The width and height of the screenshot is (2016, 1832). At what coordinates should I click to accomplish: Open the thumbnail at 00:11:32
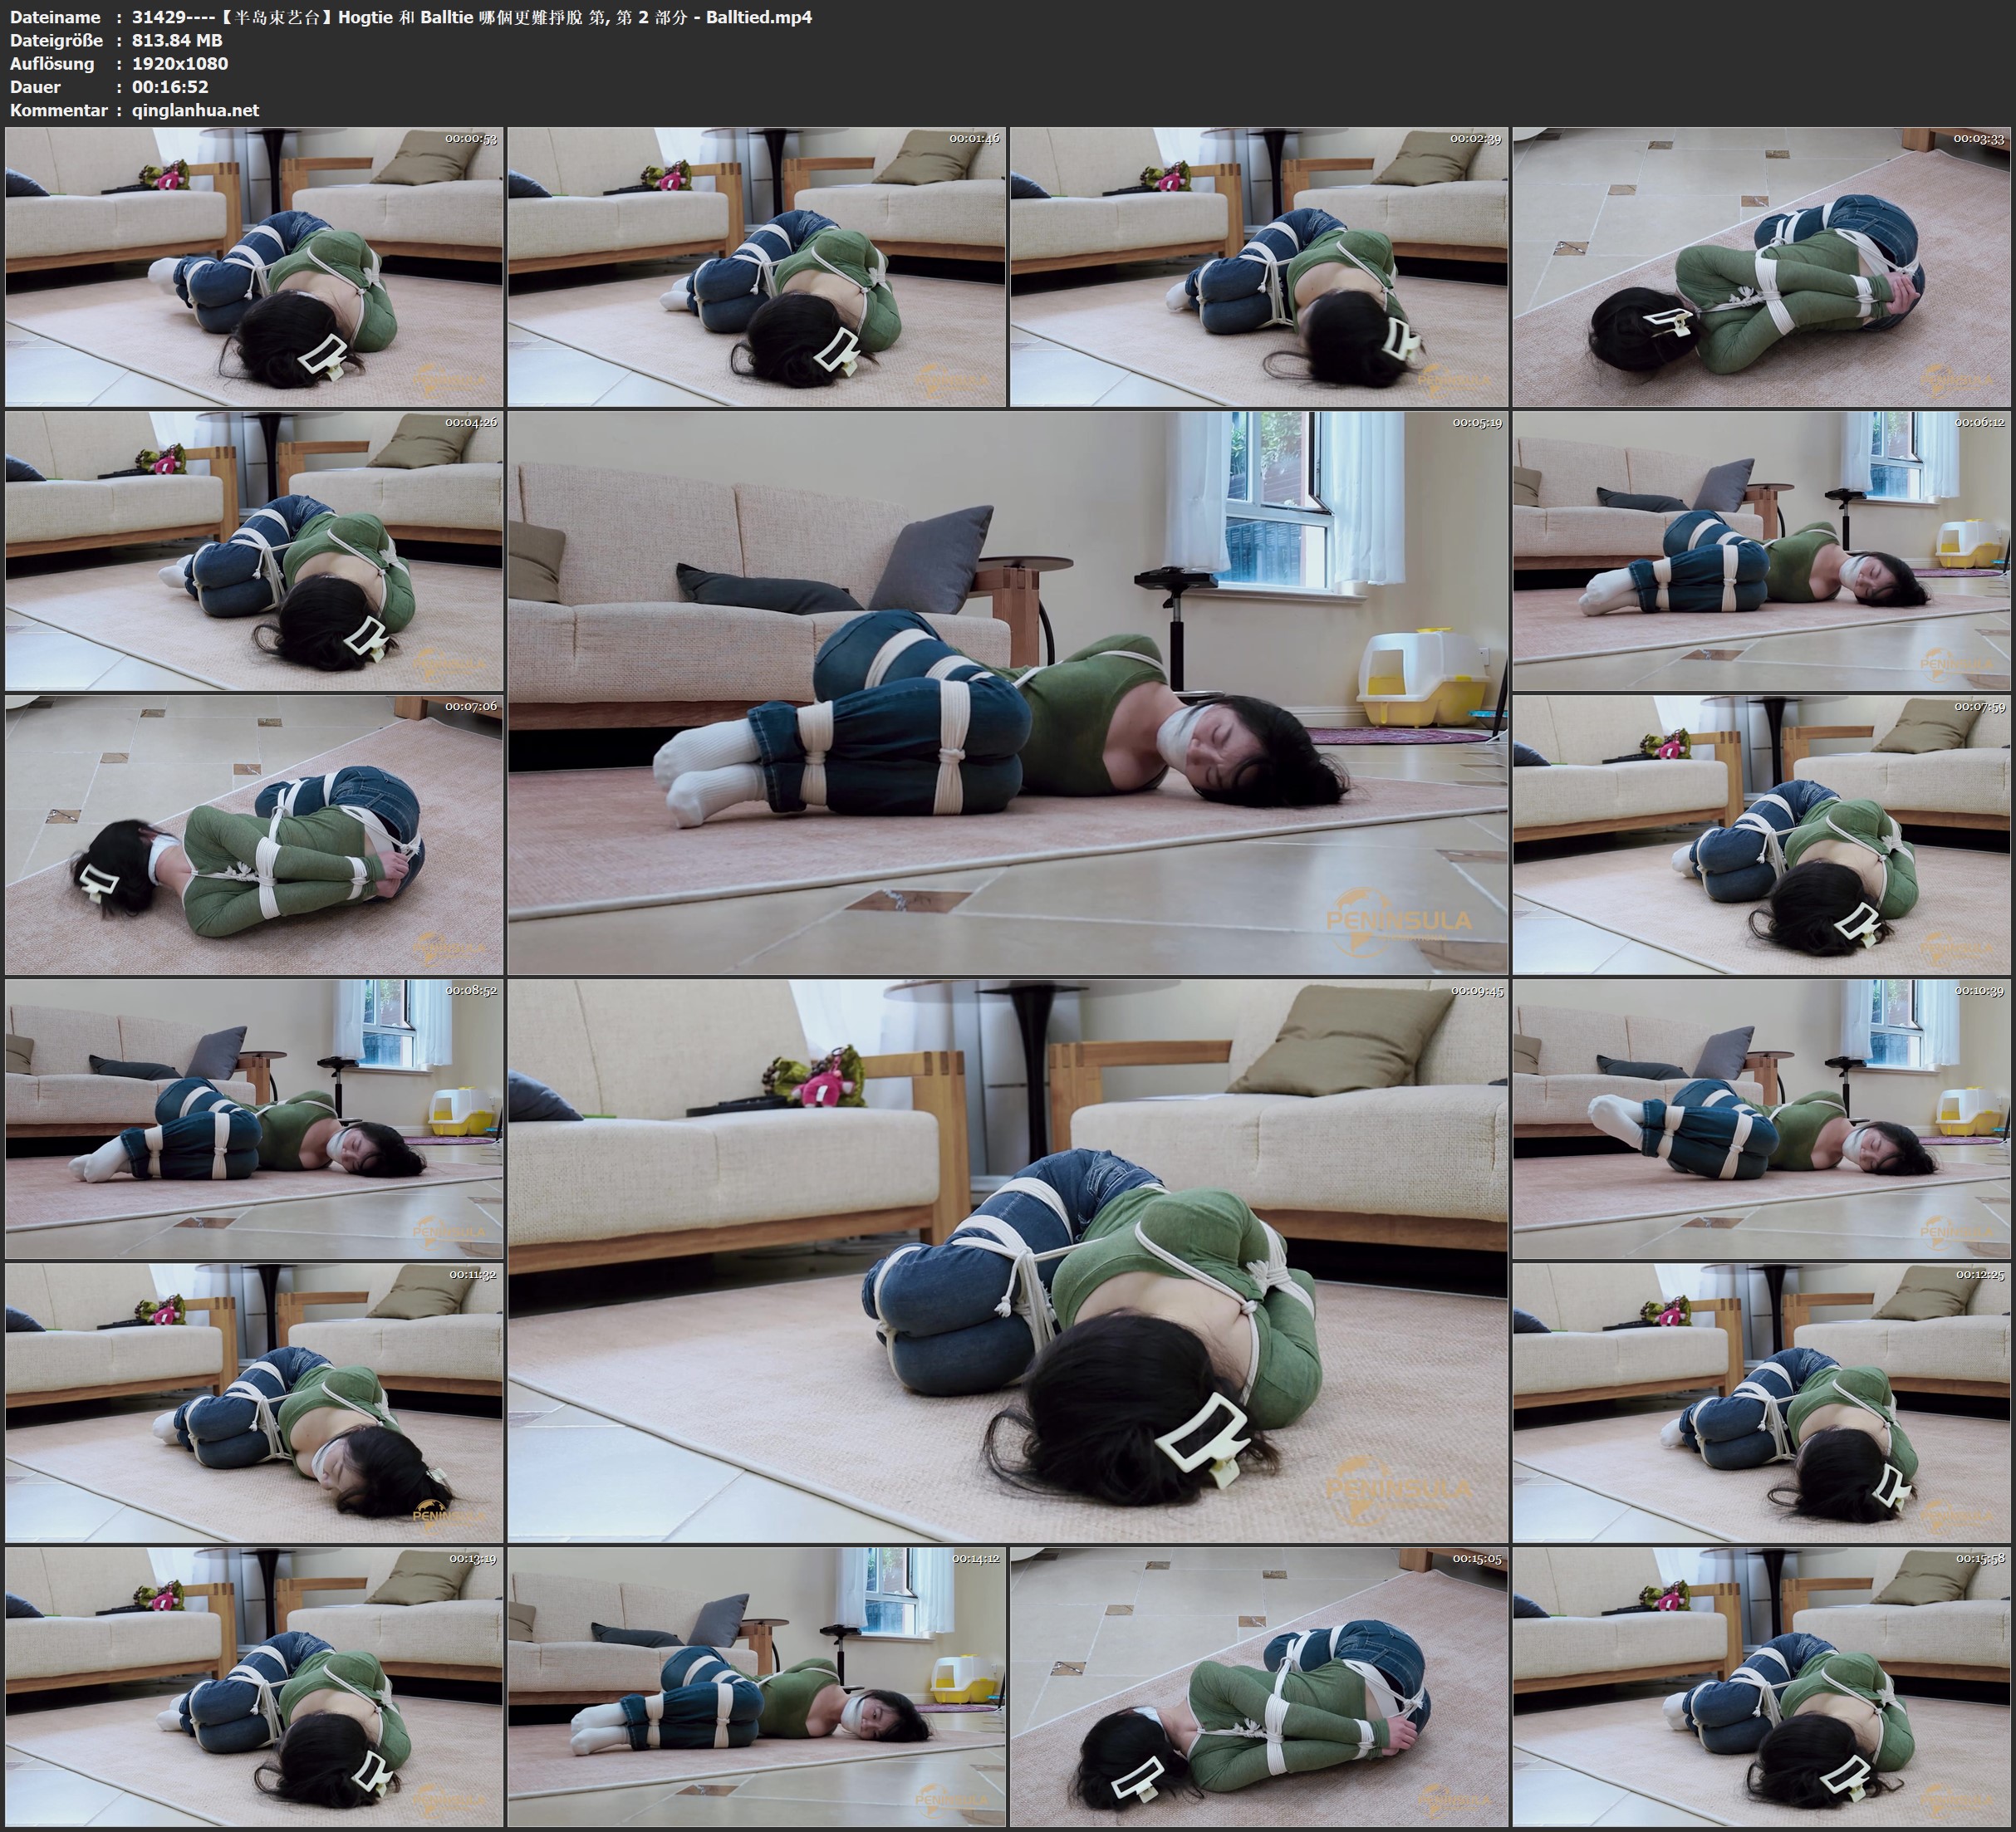coord(254,1402)
